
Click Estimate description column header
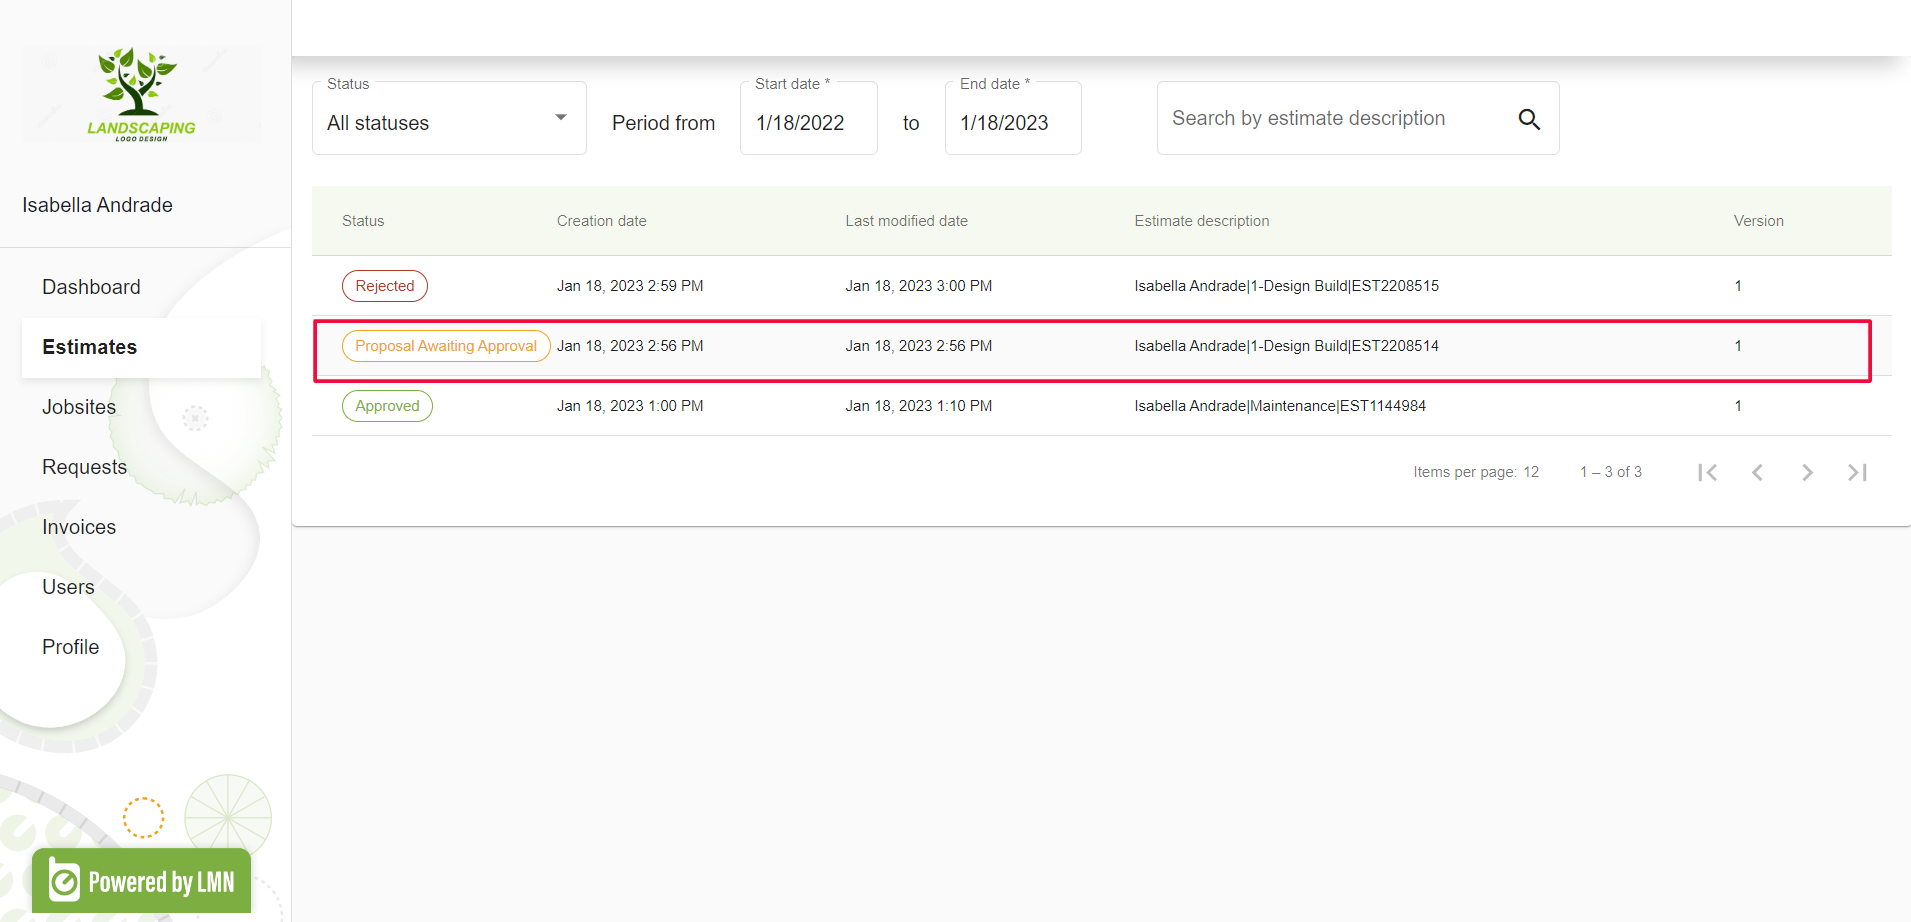1202,221
